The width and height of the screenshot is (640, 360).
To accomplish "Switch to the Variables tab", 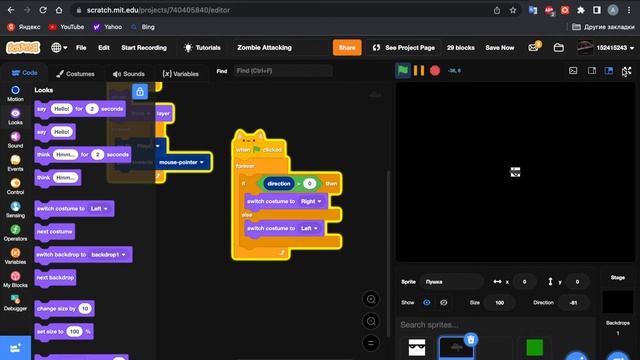I will tap(180, 74).
